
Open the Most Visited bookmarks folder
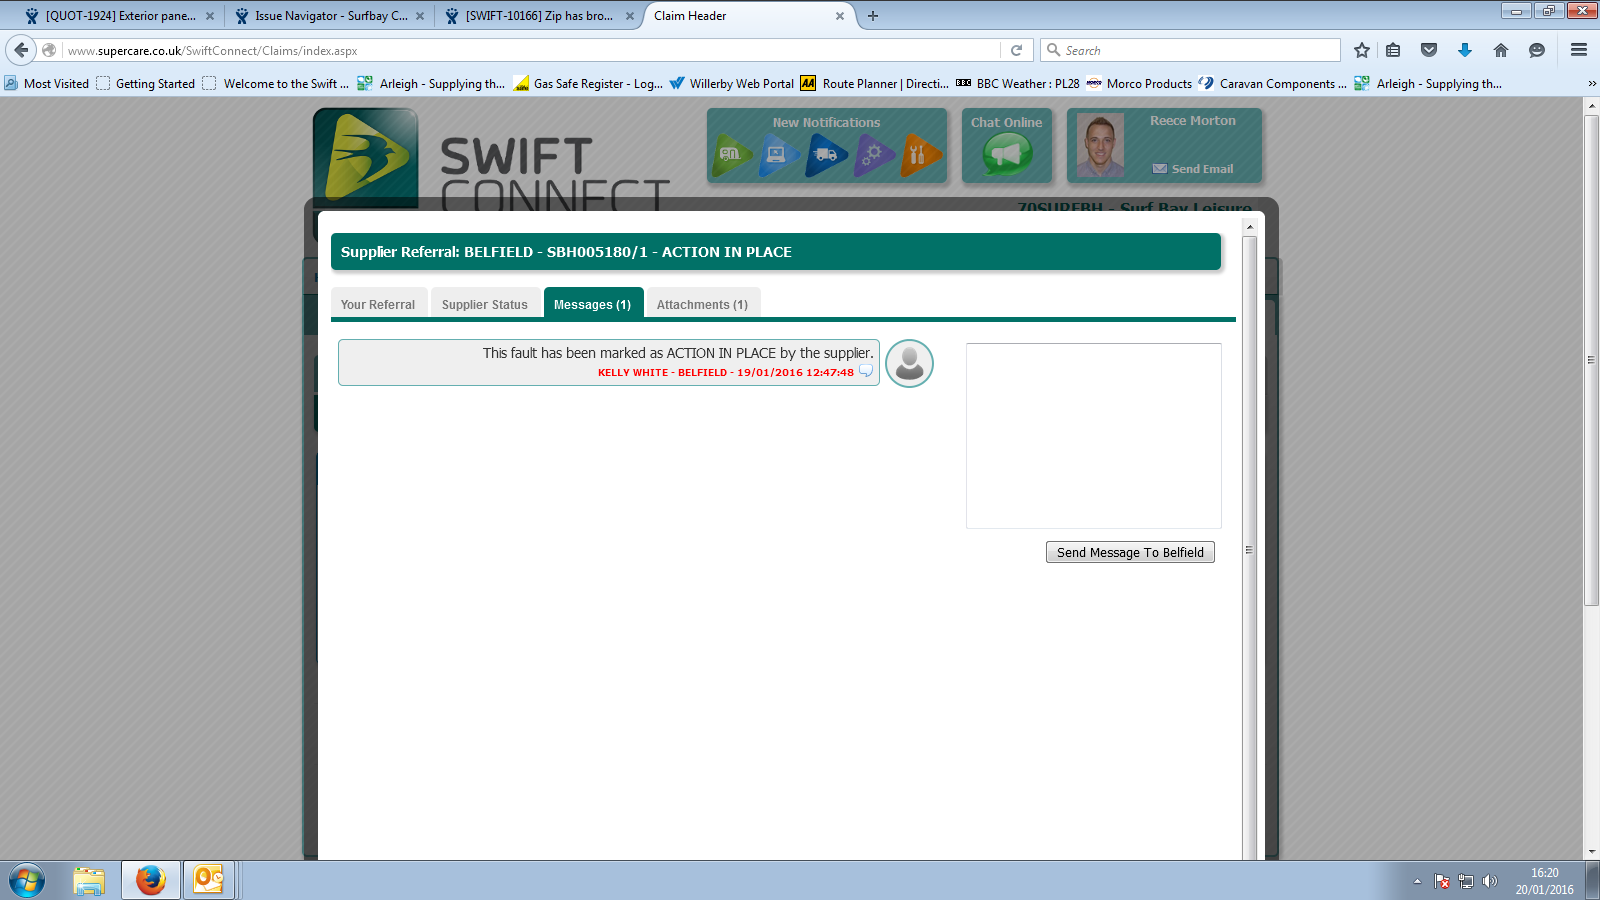[47, 84]
